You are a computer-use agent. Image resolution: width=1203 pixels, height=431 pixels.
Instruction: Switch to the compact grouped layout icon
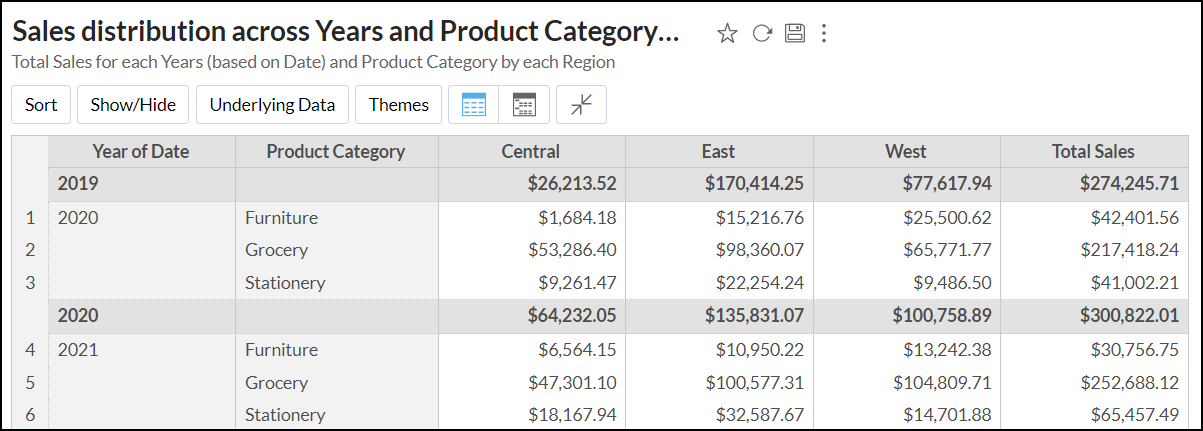point(524,105)
